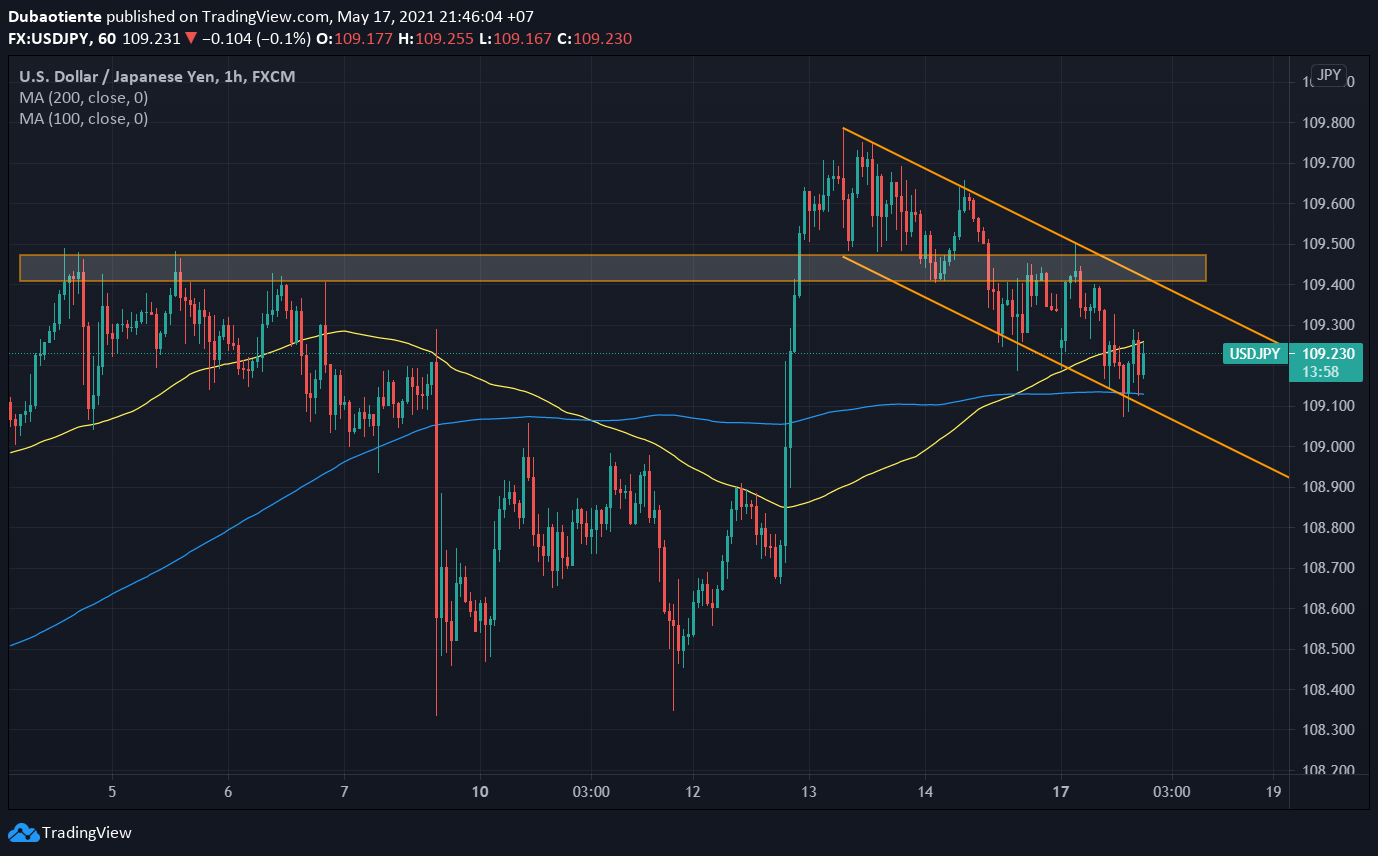Viewport: 1378px width, 856px height.
Task: Click the TradingView logo at the bottom
Action: [x=70, y=832]
